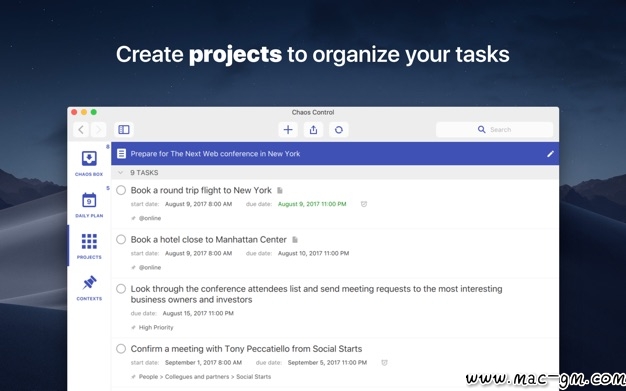Image resolution: width=626 pixels, height=391 pixels.
Task: Open the Chaos Box section
Action: (x=89, y=163)
